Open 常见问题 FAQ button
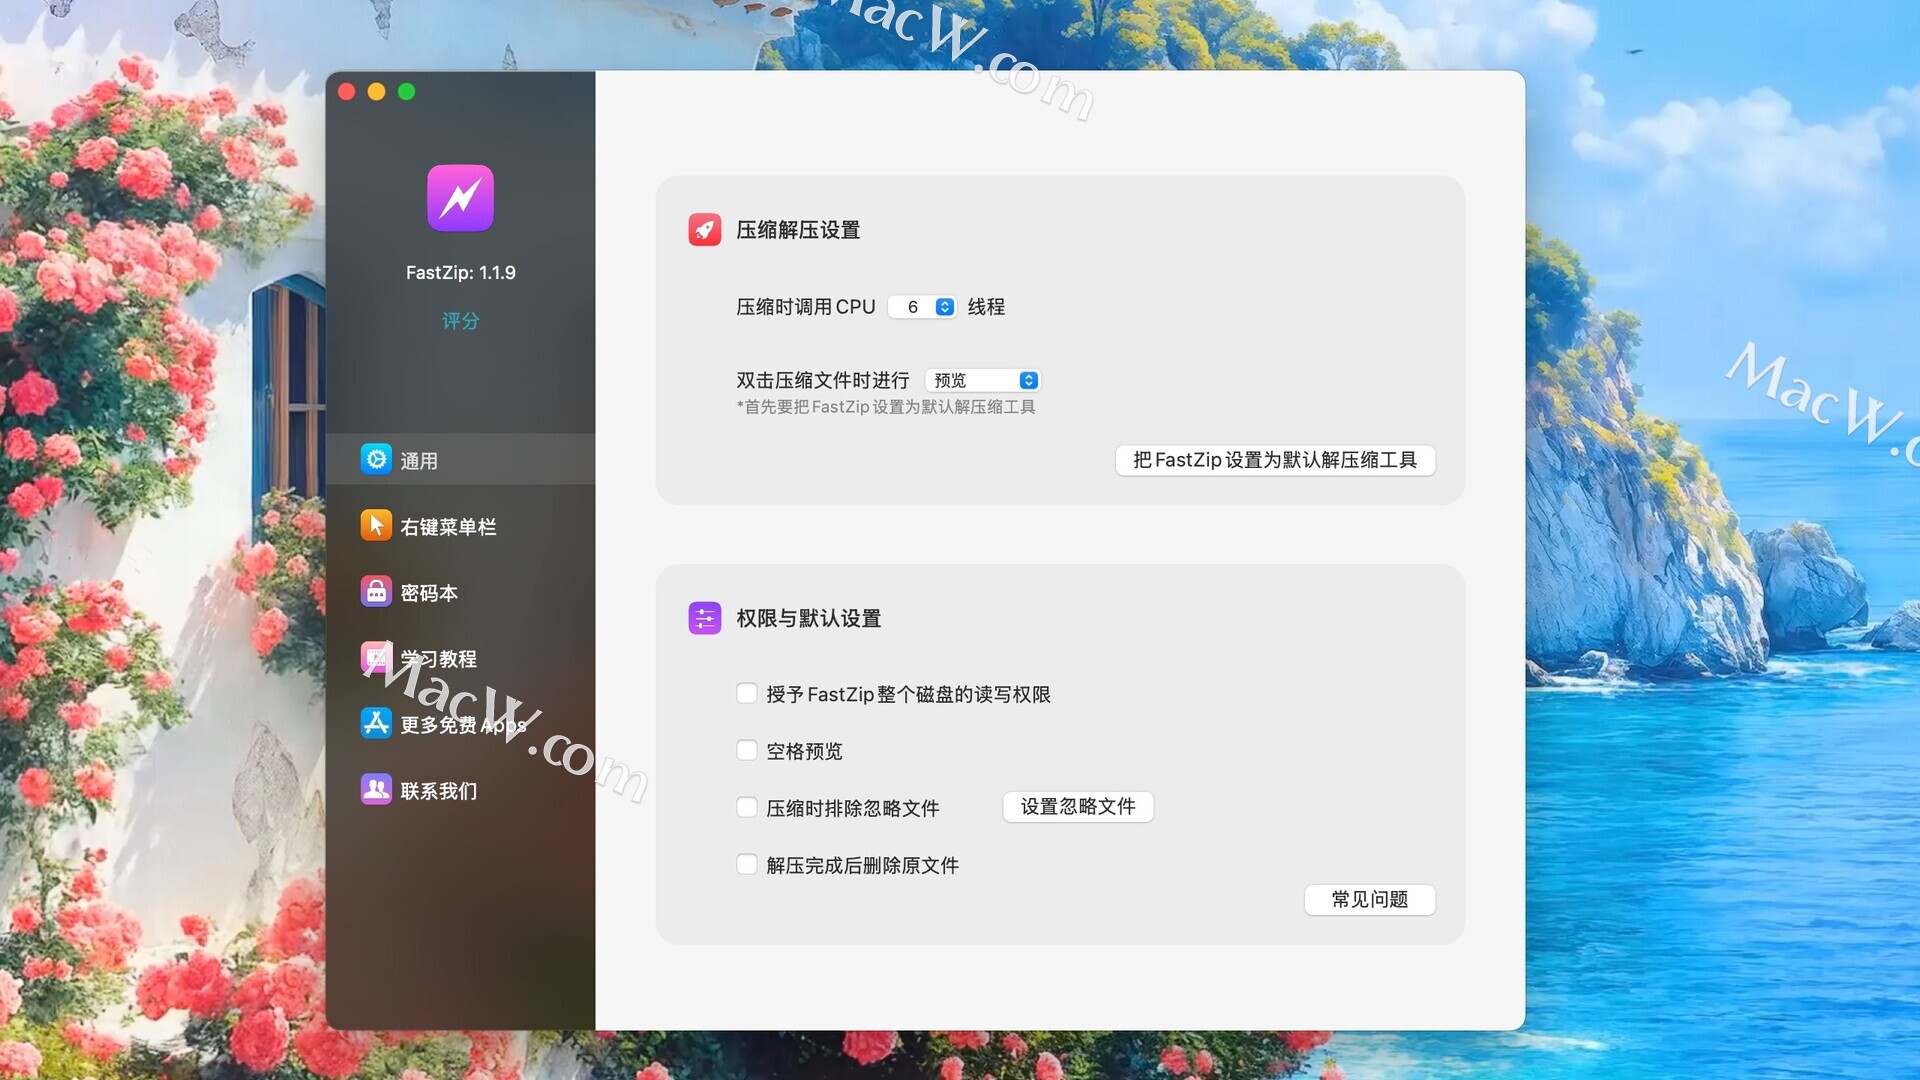Viewport: 1920px width, 1080px height. [x=1370, y=899]
